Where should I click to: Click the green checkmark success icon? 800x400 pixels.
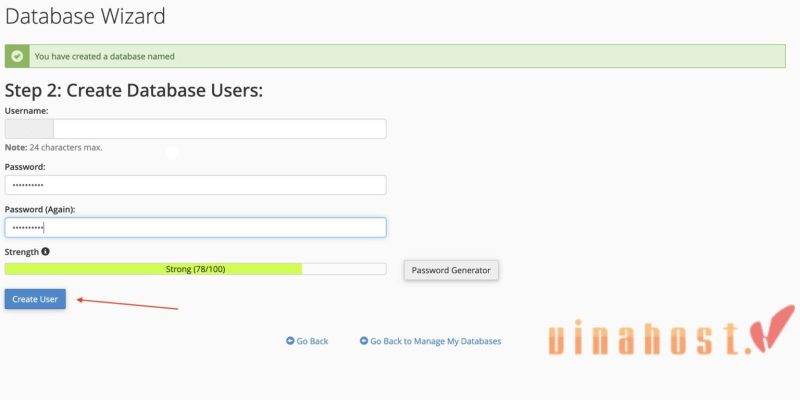17,56
